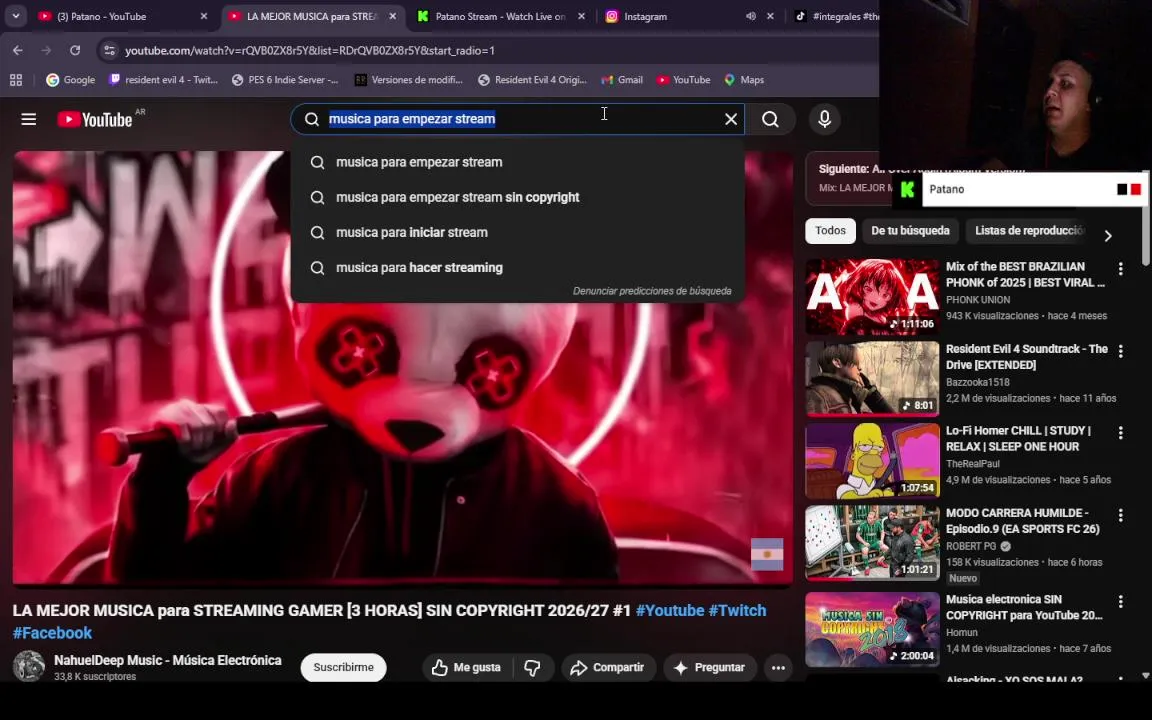Click 'Denunciar predicciones de búsqueda'
This screenshot has width=1152, height=720.
pyautogui.click(x=652, y=291)
